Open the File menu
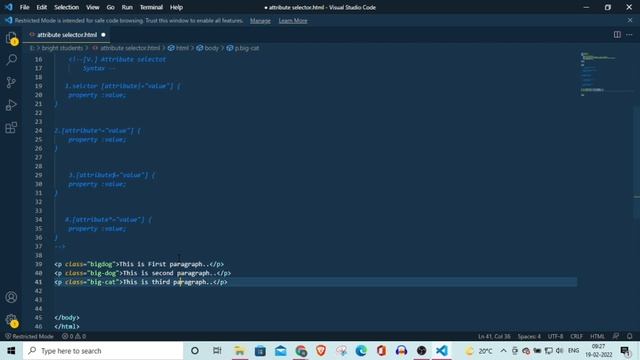 click(x=24, y=7)
